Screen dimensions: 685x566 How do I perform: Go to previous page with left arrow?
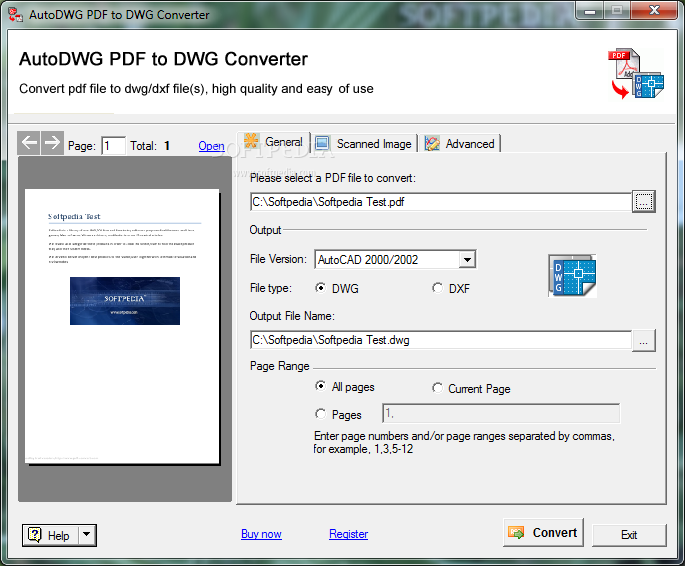click(29, 143)
